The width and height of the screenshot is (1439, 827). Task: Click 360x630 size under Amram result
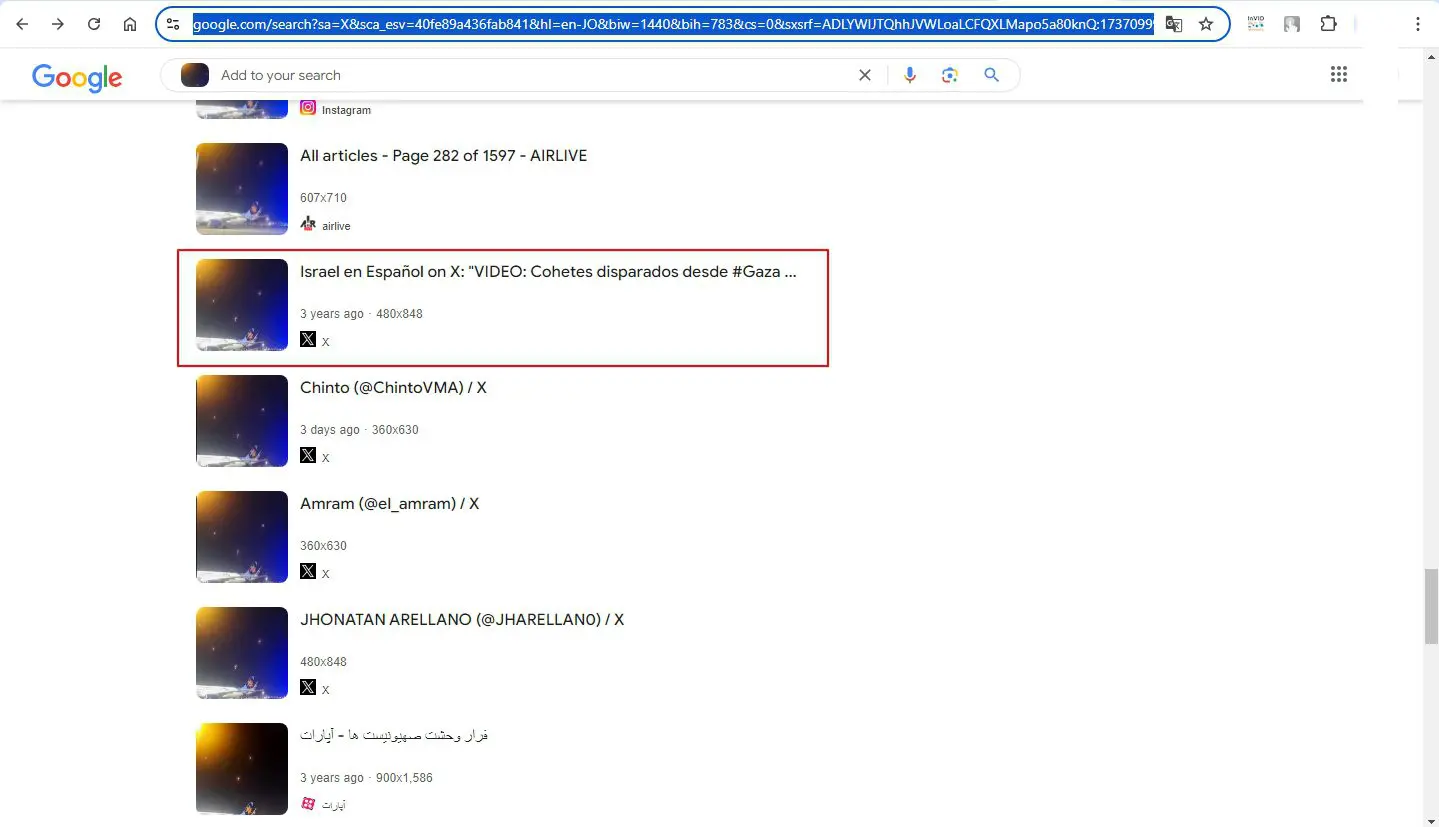pyautogui.click(x=323, y=546)
